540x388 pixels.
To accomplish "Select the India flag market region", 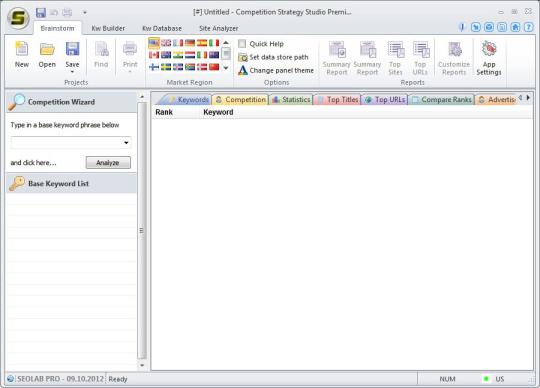I will click(178, 55).
